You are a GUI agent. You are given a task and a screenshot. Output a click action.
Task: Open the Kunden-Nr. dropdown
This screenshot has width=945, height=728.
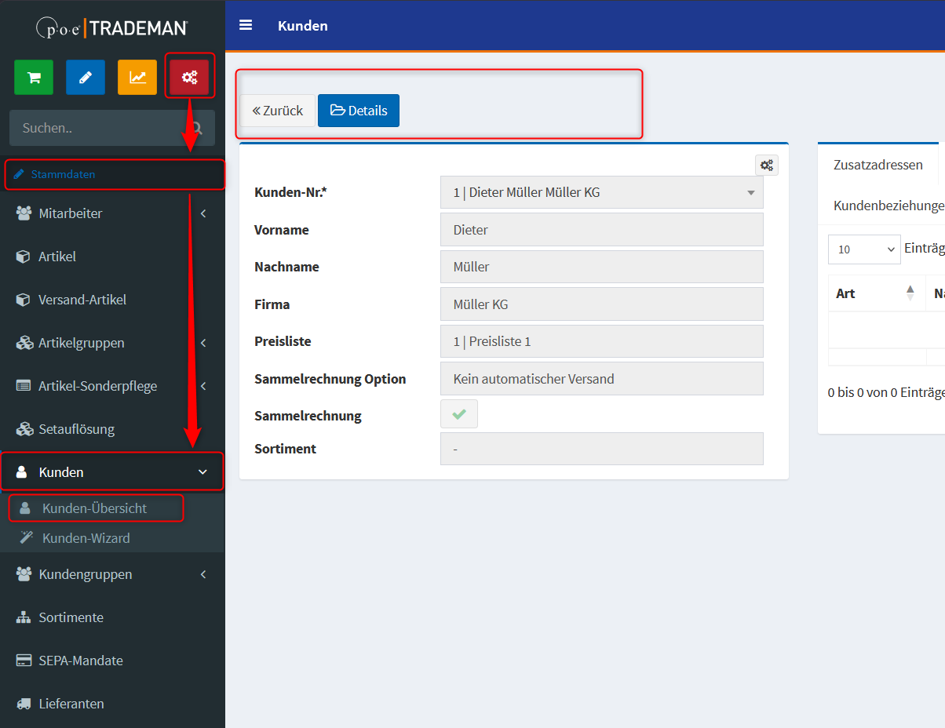pos(601,192)
